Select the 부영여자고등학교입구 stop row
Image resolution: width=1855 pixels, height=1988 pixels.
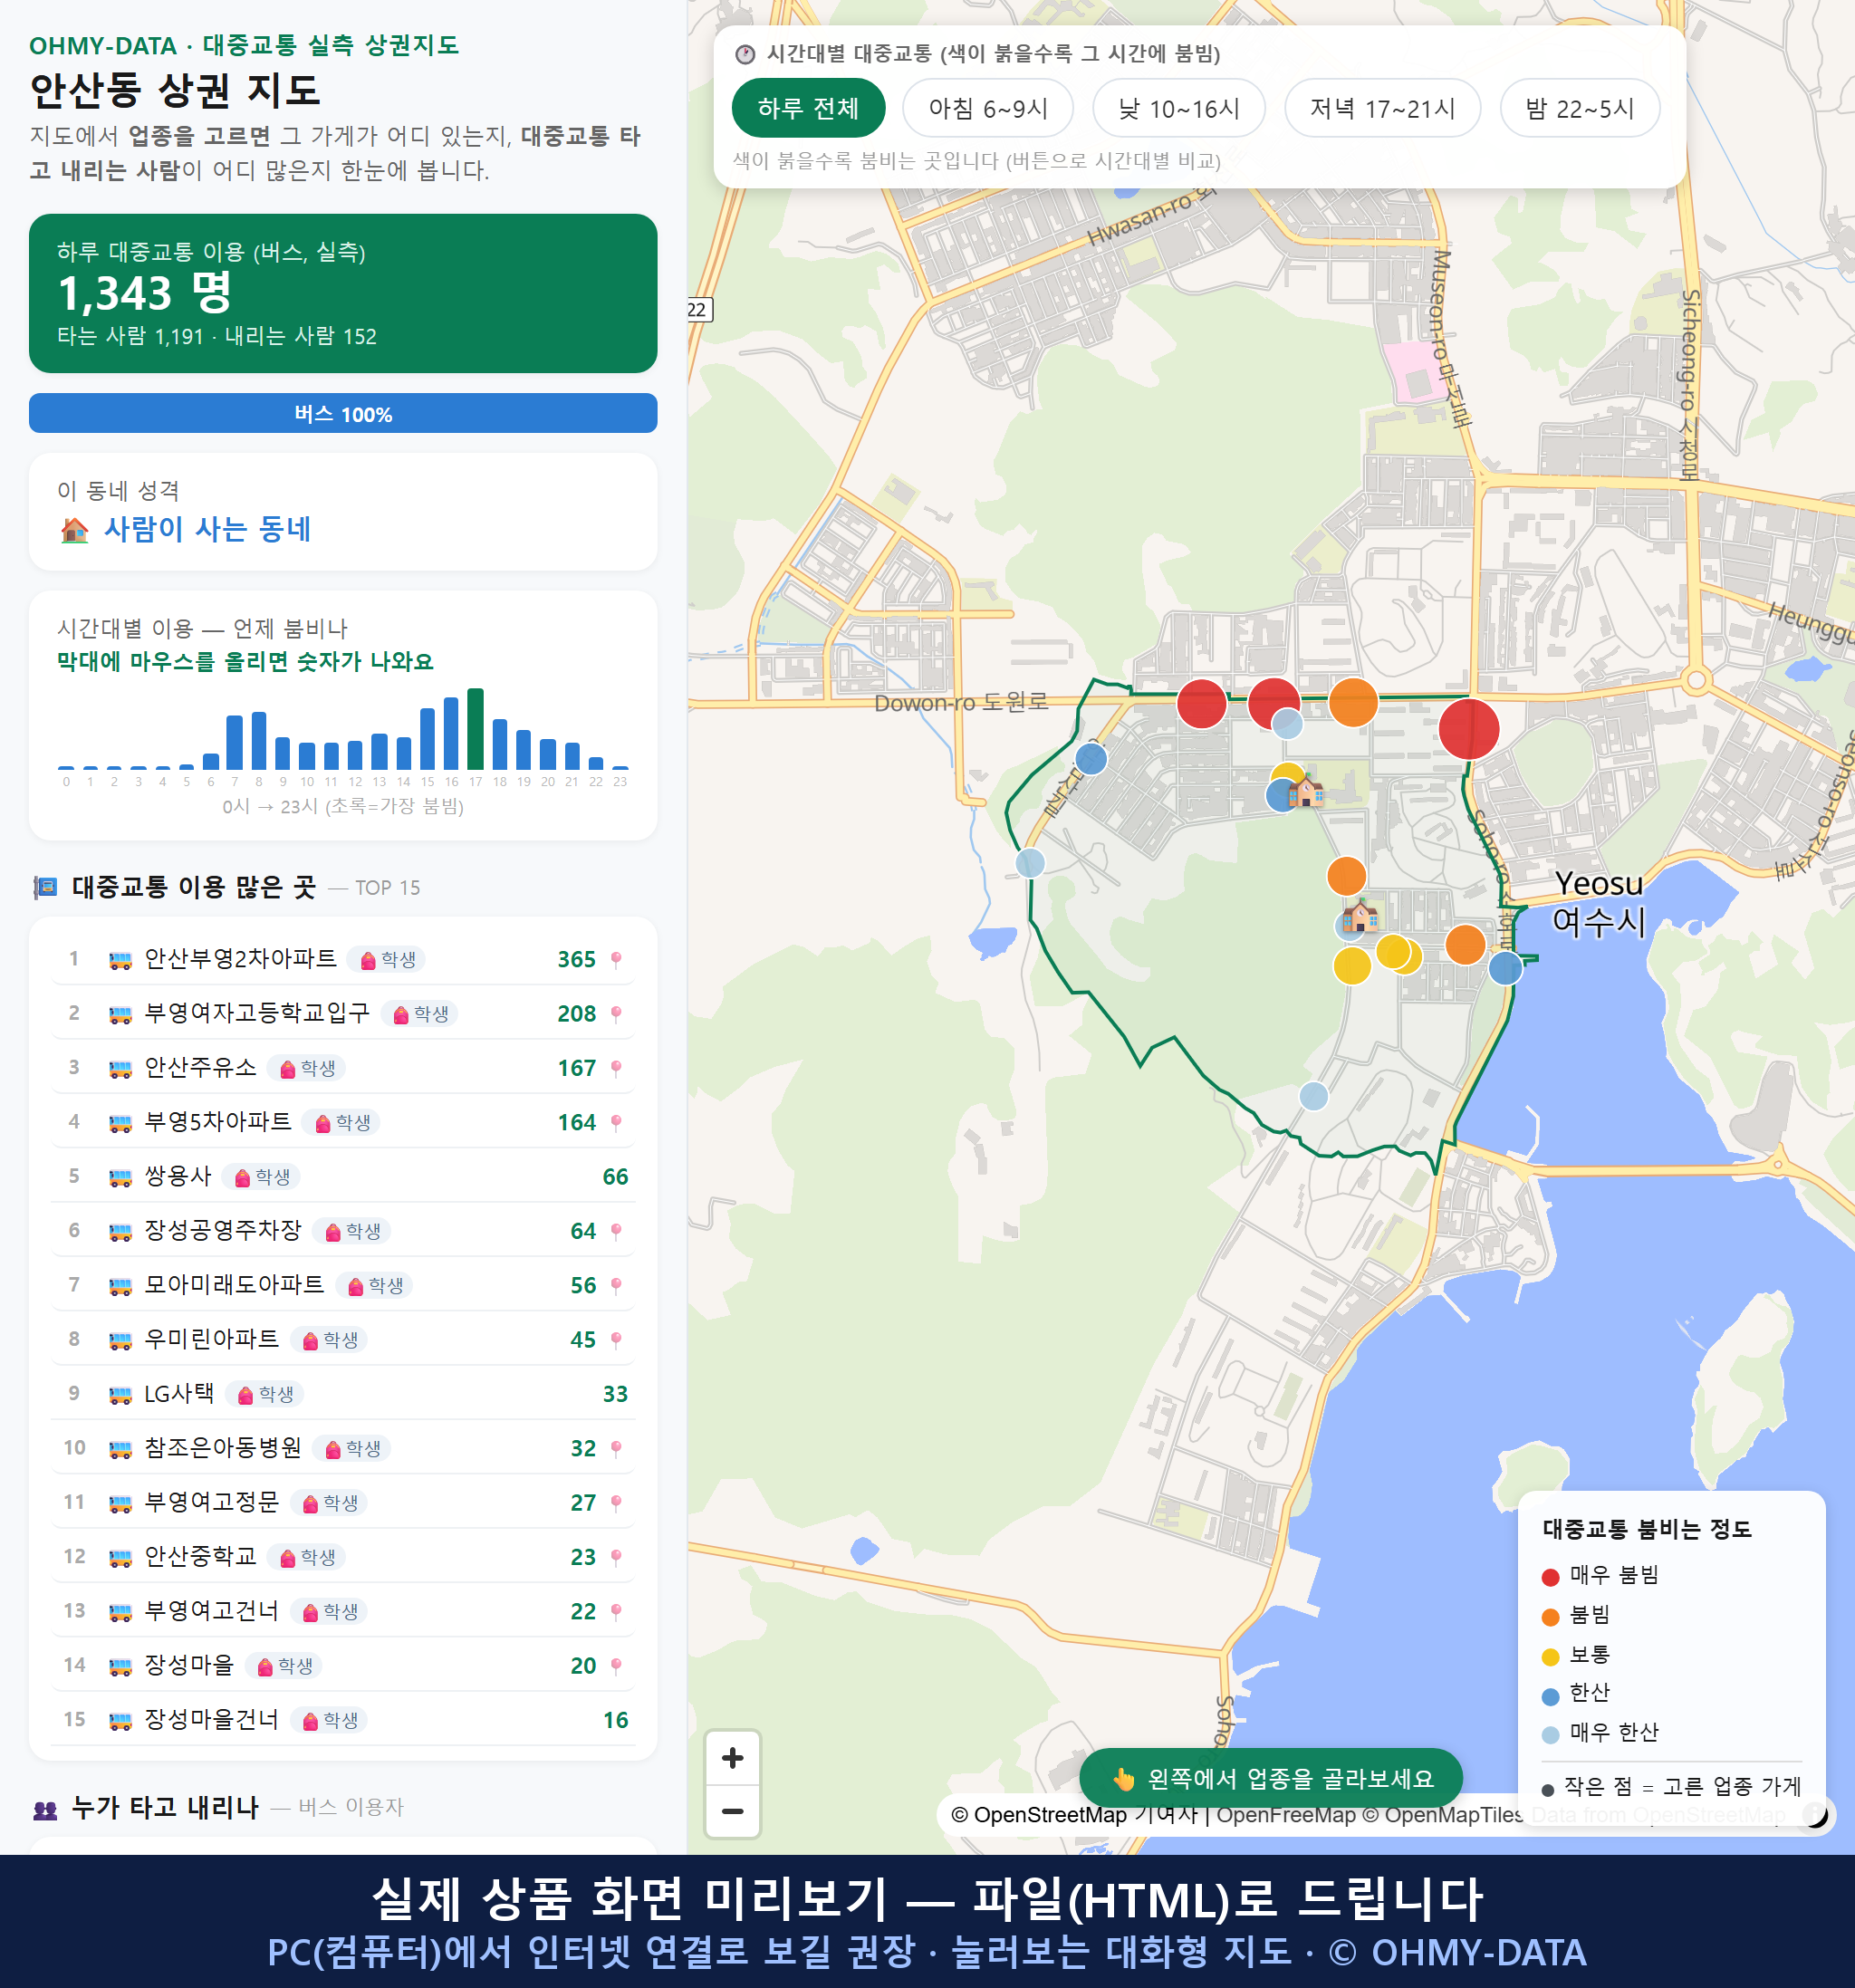(343, 1013)
